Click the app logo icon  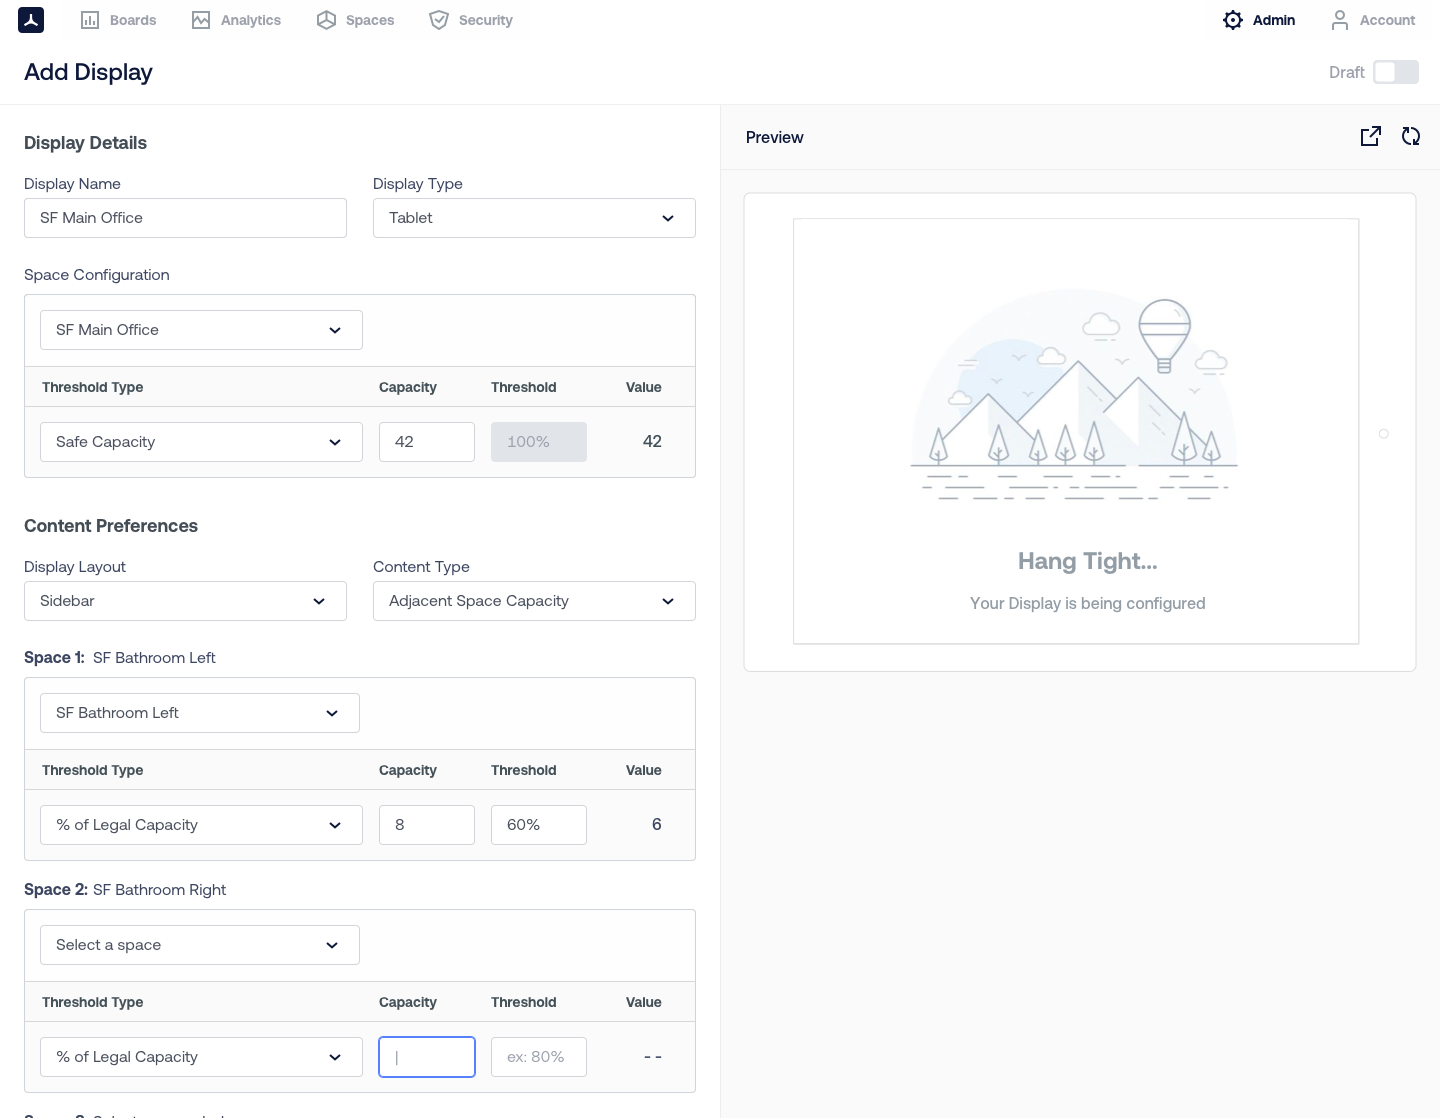(x=31, y=20)
